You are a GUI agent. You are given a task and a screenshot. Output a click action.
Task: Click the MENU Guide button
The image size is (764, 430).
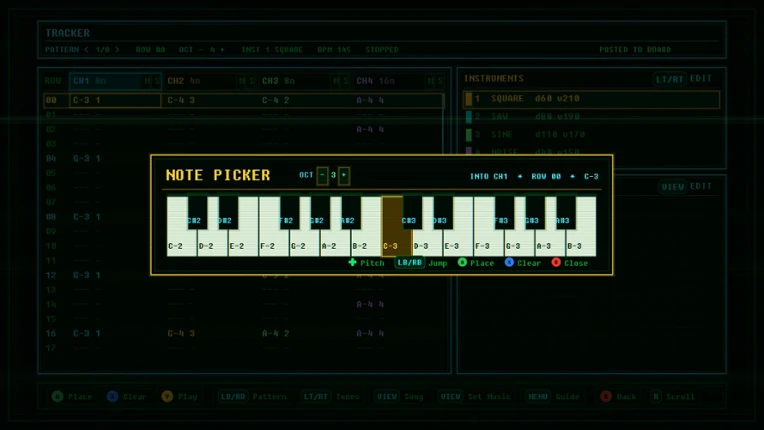pos(553,396)
